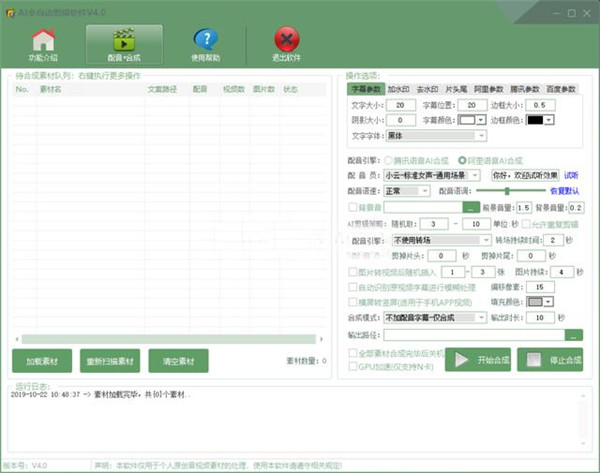Image resolution: width=600 pixels, height=473 pixels.
Task: Browse for a 背景音 audio file
Action: (471, 207)
